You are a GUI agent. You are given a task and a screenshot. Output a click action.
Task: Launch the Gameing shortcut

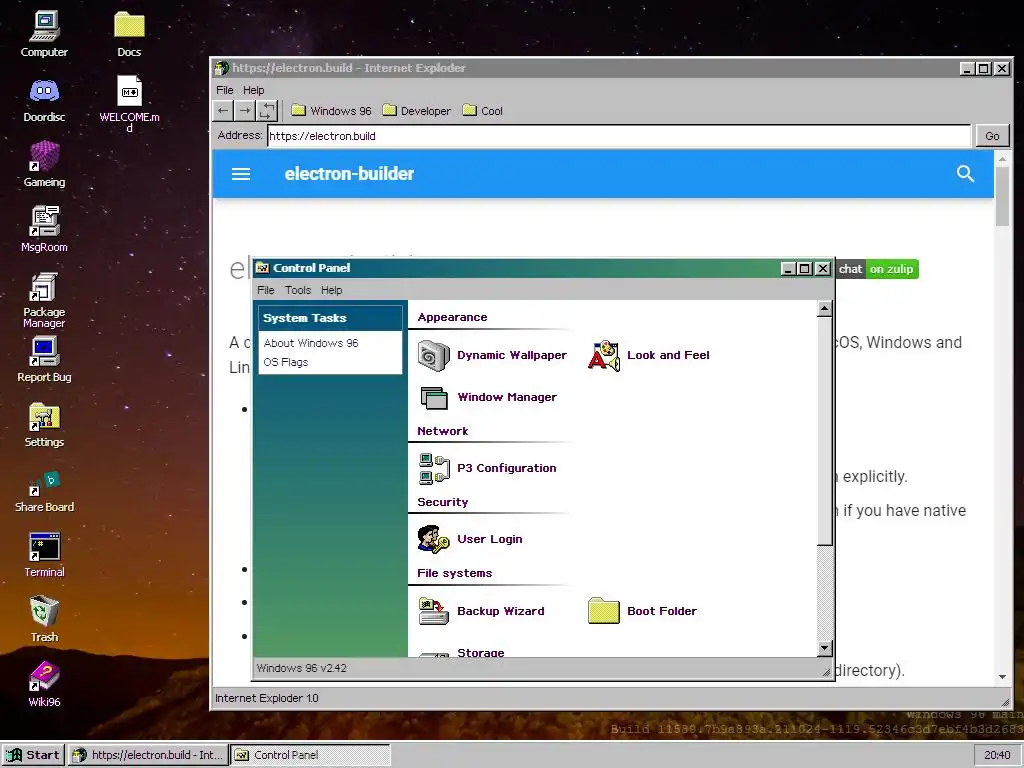pos(44,164)
